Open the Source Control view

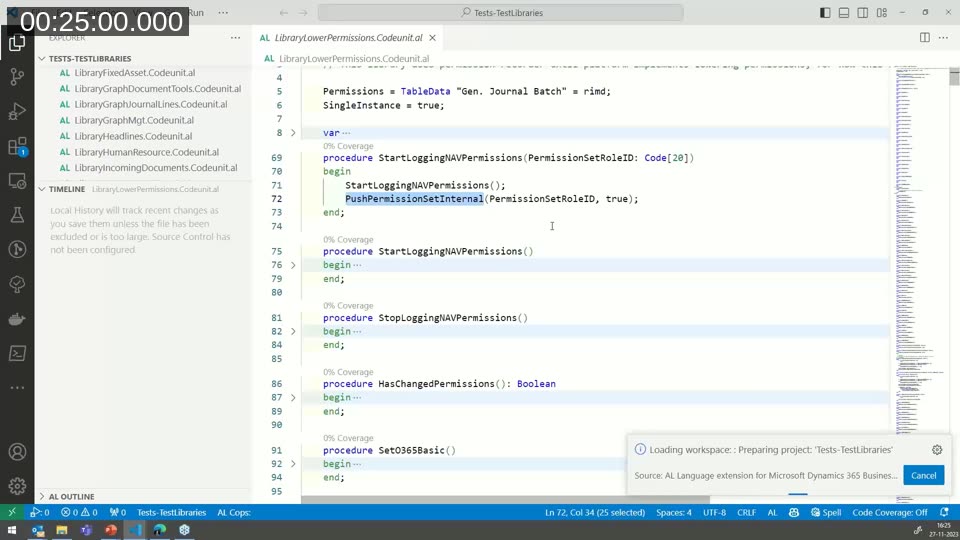coord(17,77)
